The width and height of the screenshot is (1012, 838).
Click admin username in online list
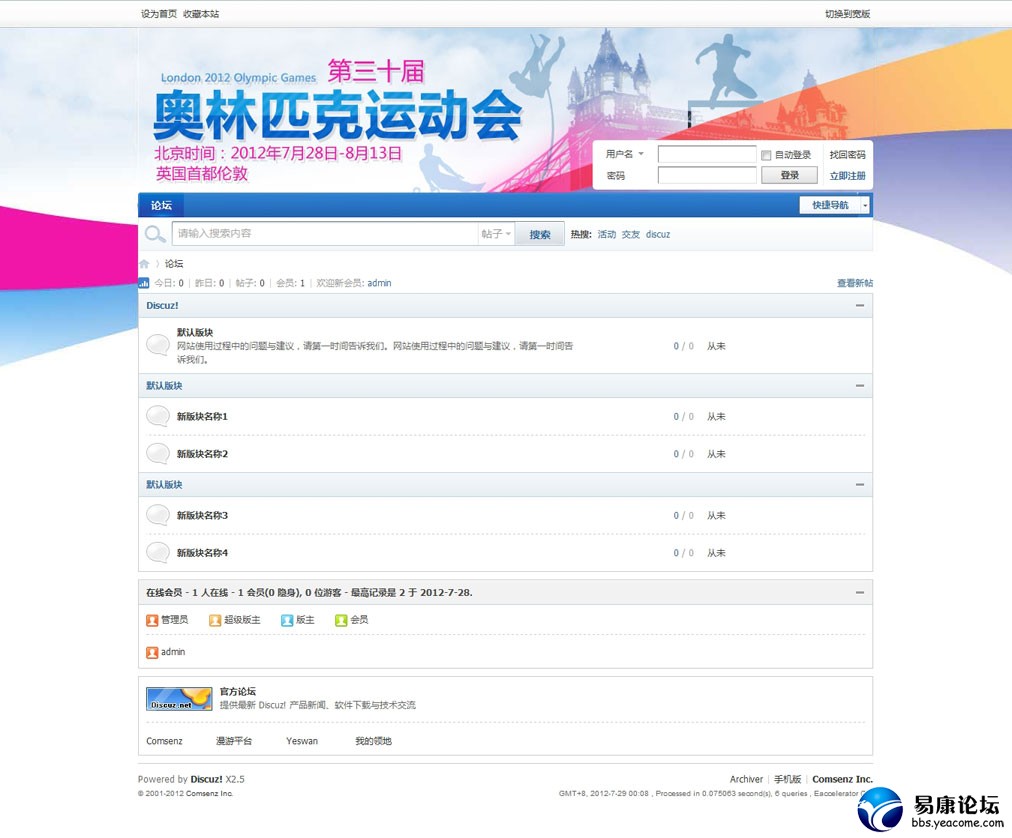click(173, 652)
